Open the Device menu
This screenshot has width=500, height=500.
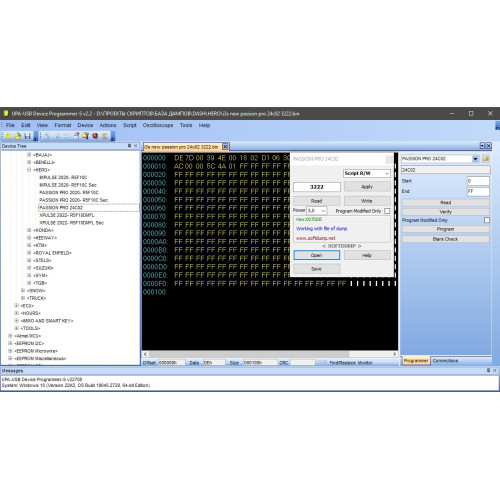coord(85,125)
